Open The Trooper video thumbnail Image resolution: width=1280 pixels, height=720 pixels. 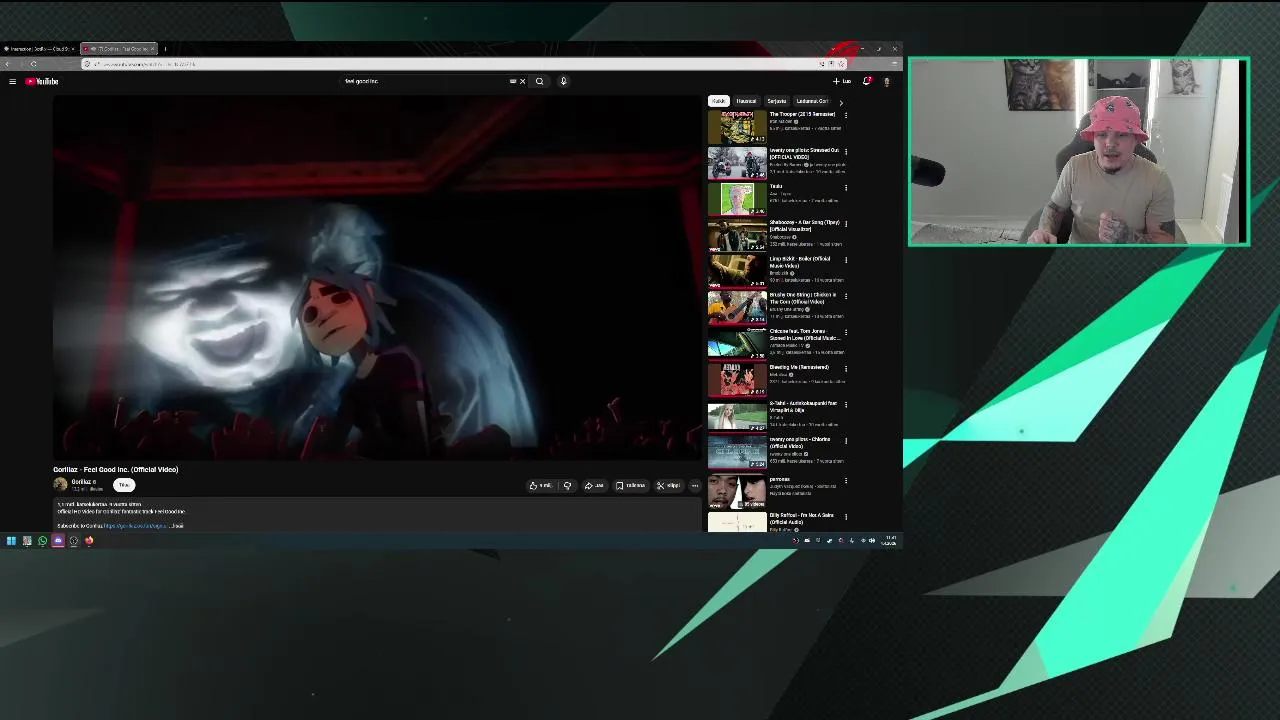tap(737, 126)
